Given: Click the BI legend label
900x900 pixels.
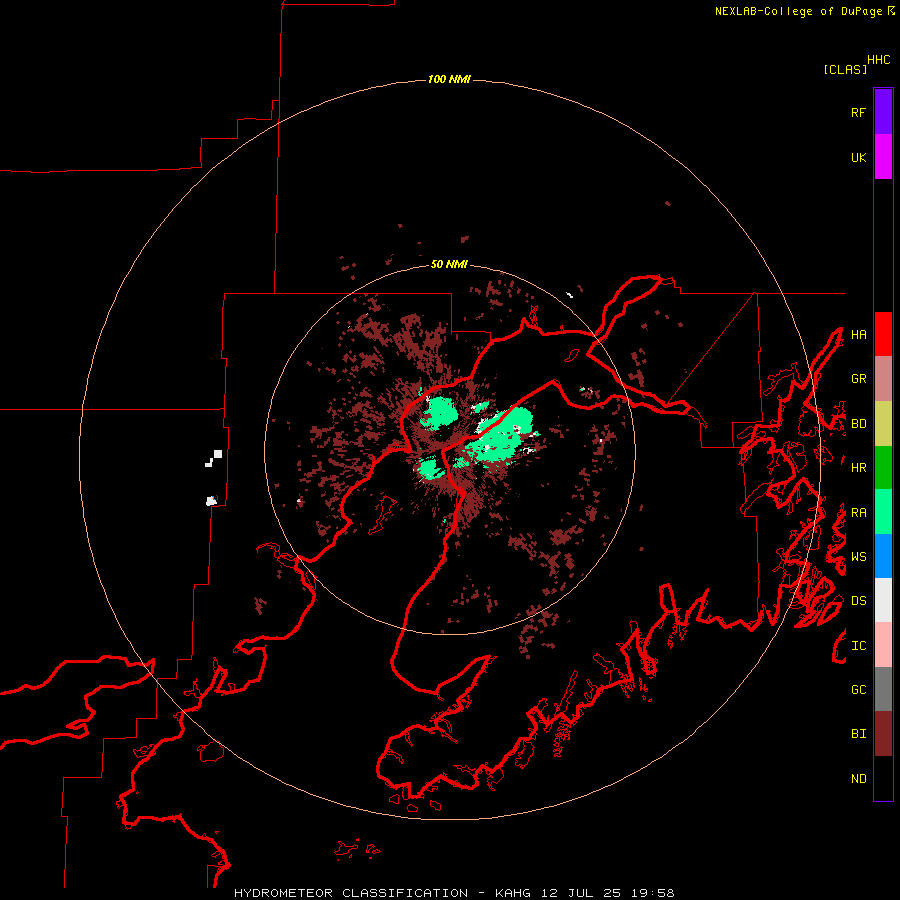Looking at the screenshot, I should coord(859,734).
